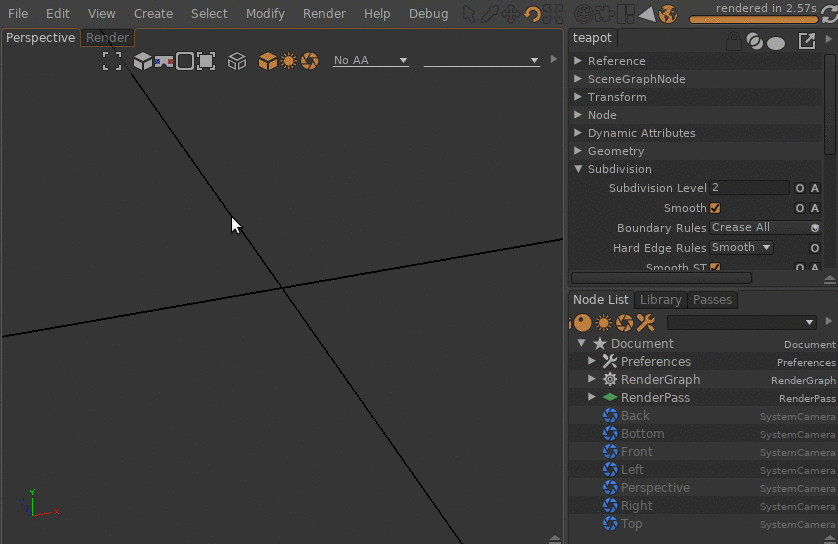
Task: Click the camera aperture icon in viewport toolbar
Action: click(310, 61)
